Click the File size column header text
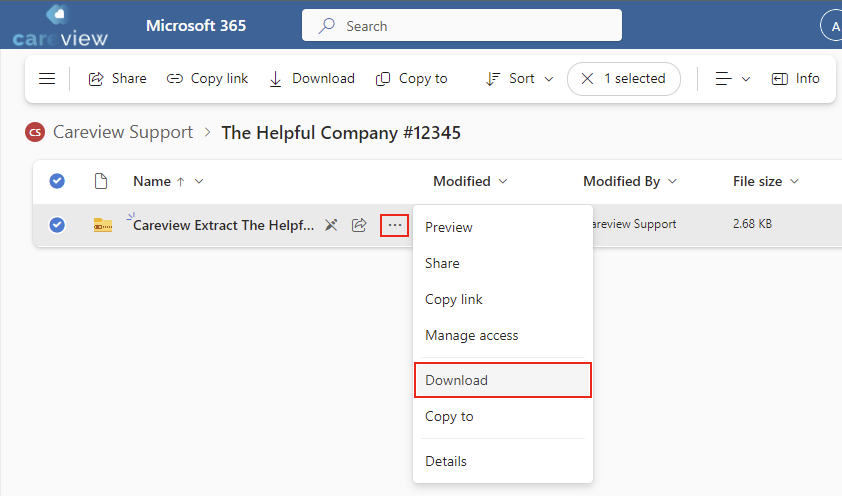The height and width of the screenshot is (496, 842). 757,181
